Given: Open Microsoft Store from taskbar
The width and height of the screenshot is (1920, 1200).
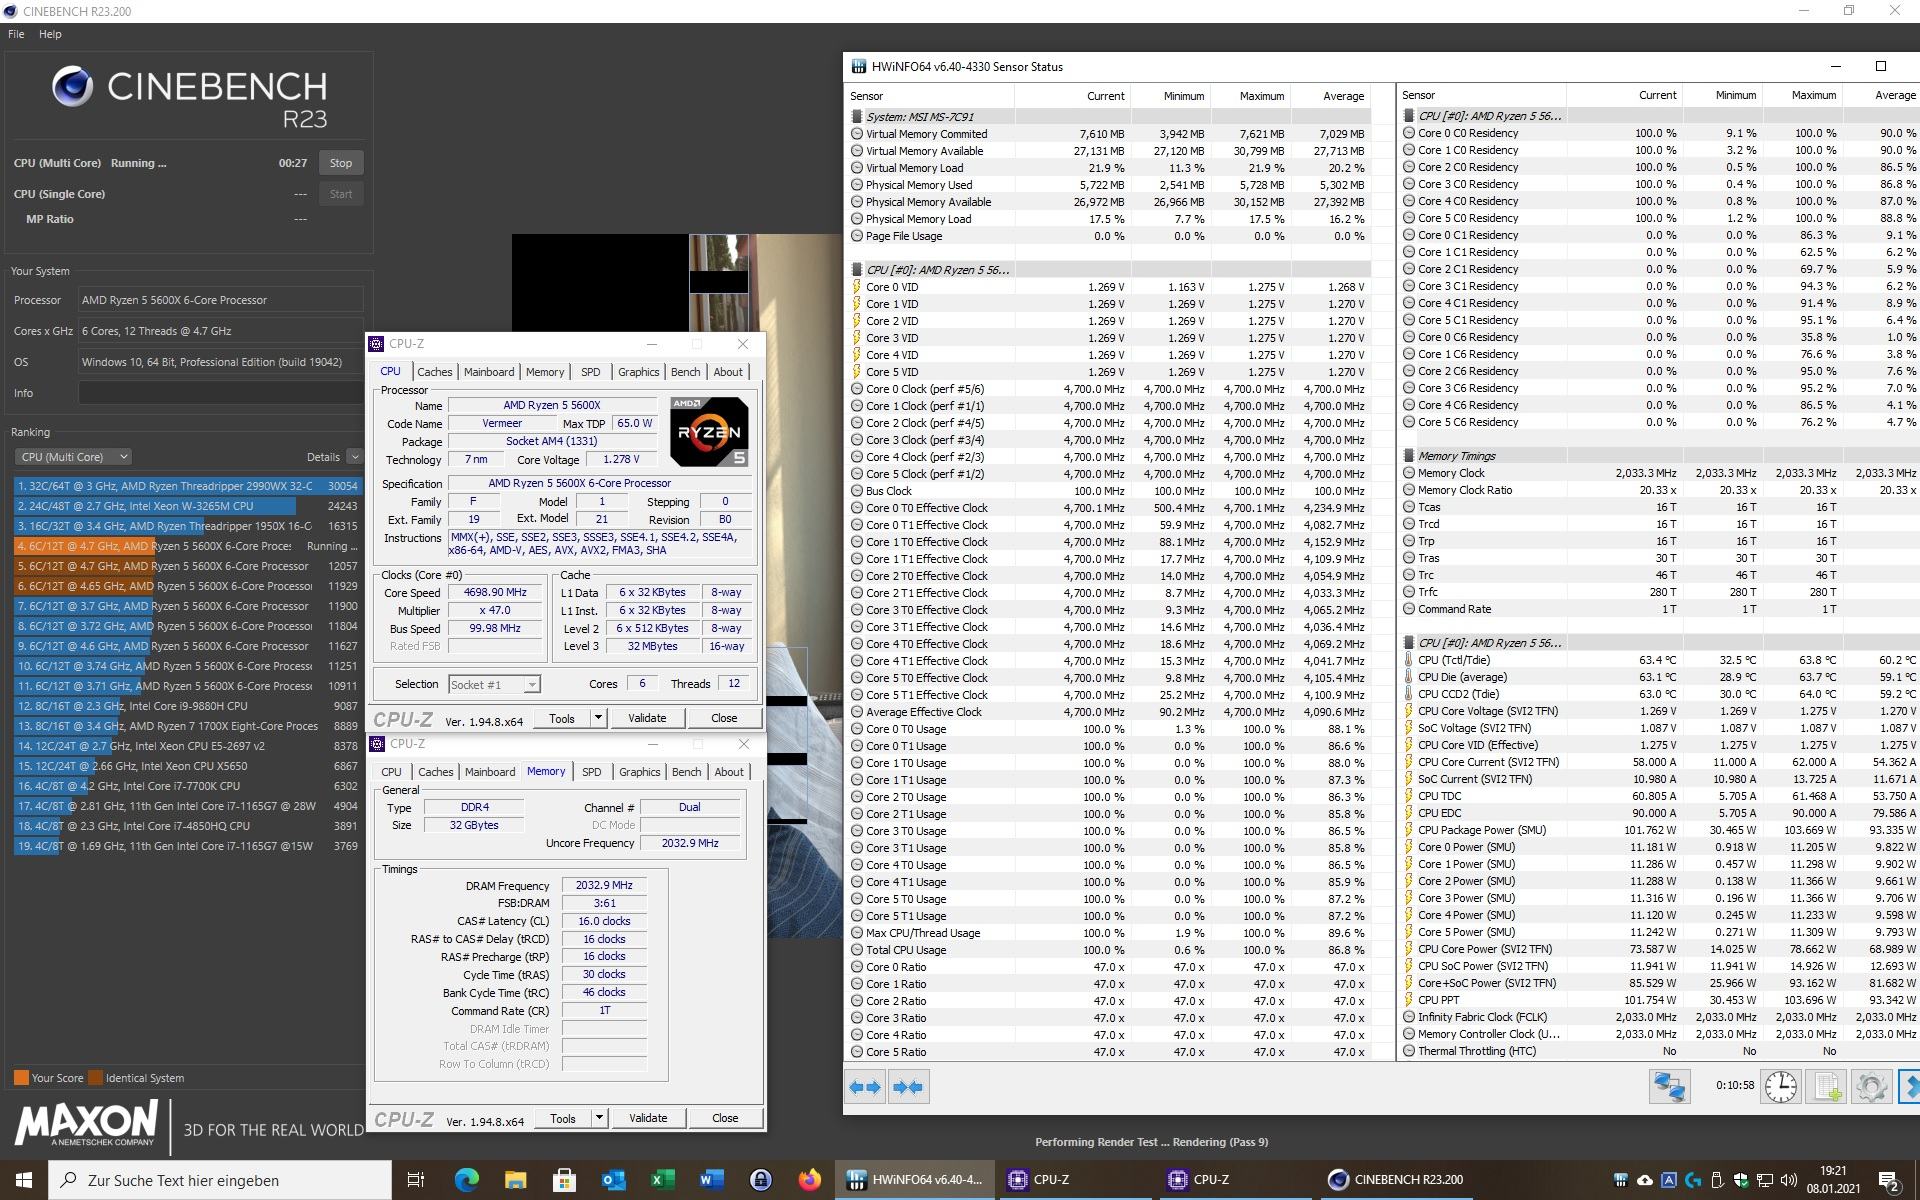Looking at the screenshot, I should (564, 1180).
